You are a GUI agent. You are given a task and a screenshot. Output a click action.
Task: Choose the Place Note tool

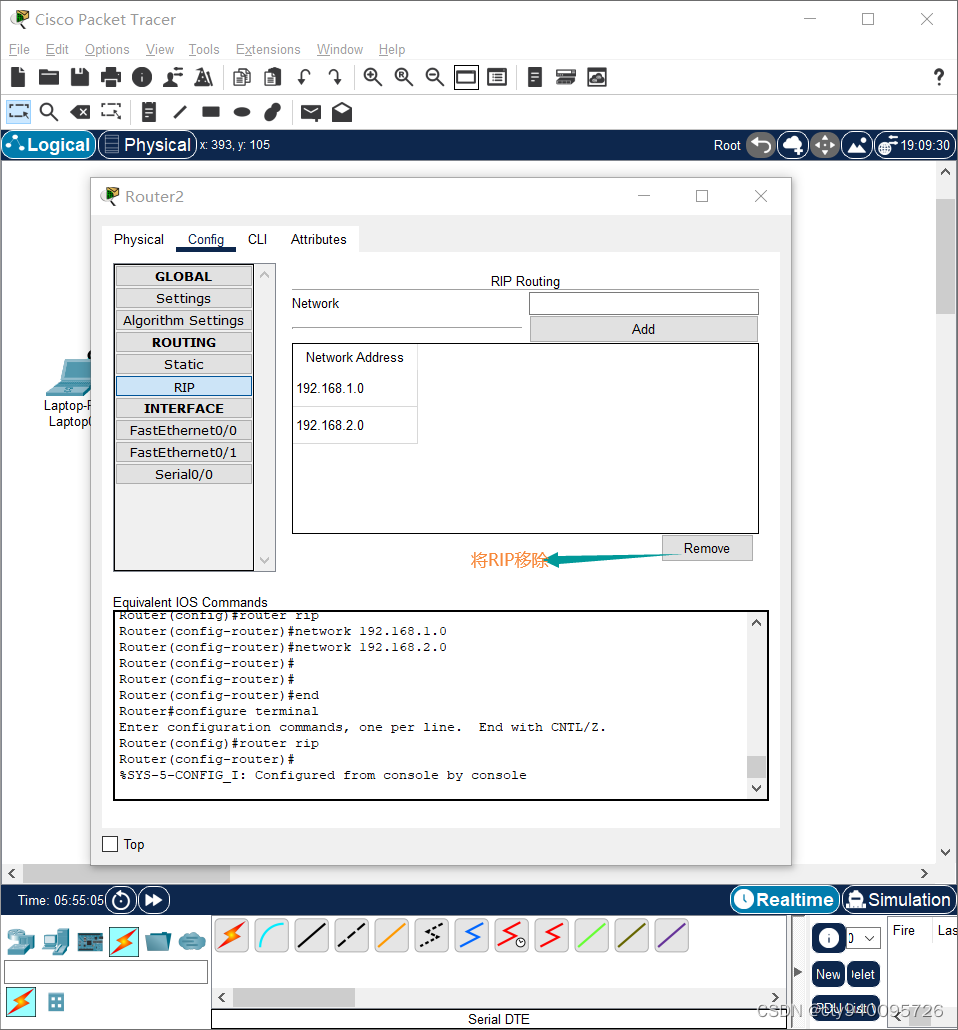[x=149, y=112]
